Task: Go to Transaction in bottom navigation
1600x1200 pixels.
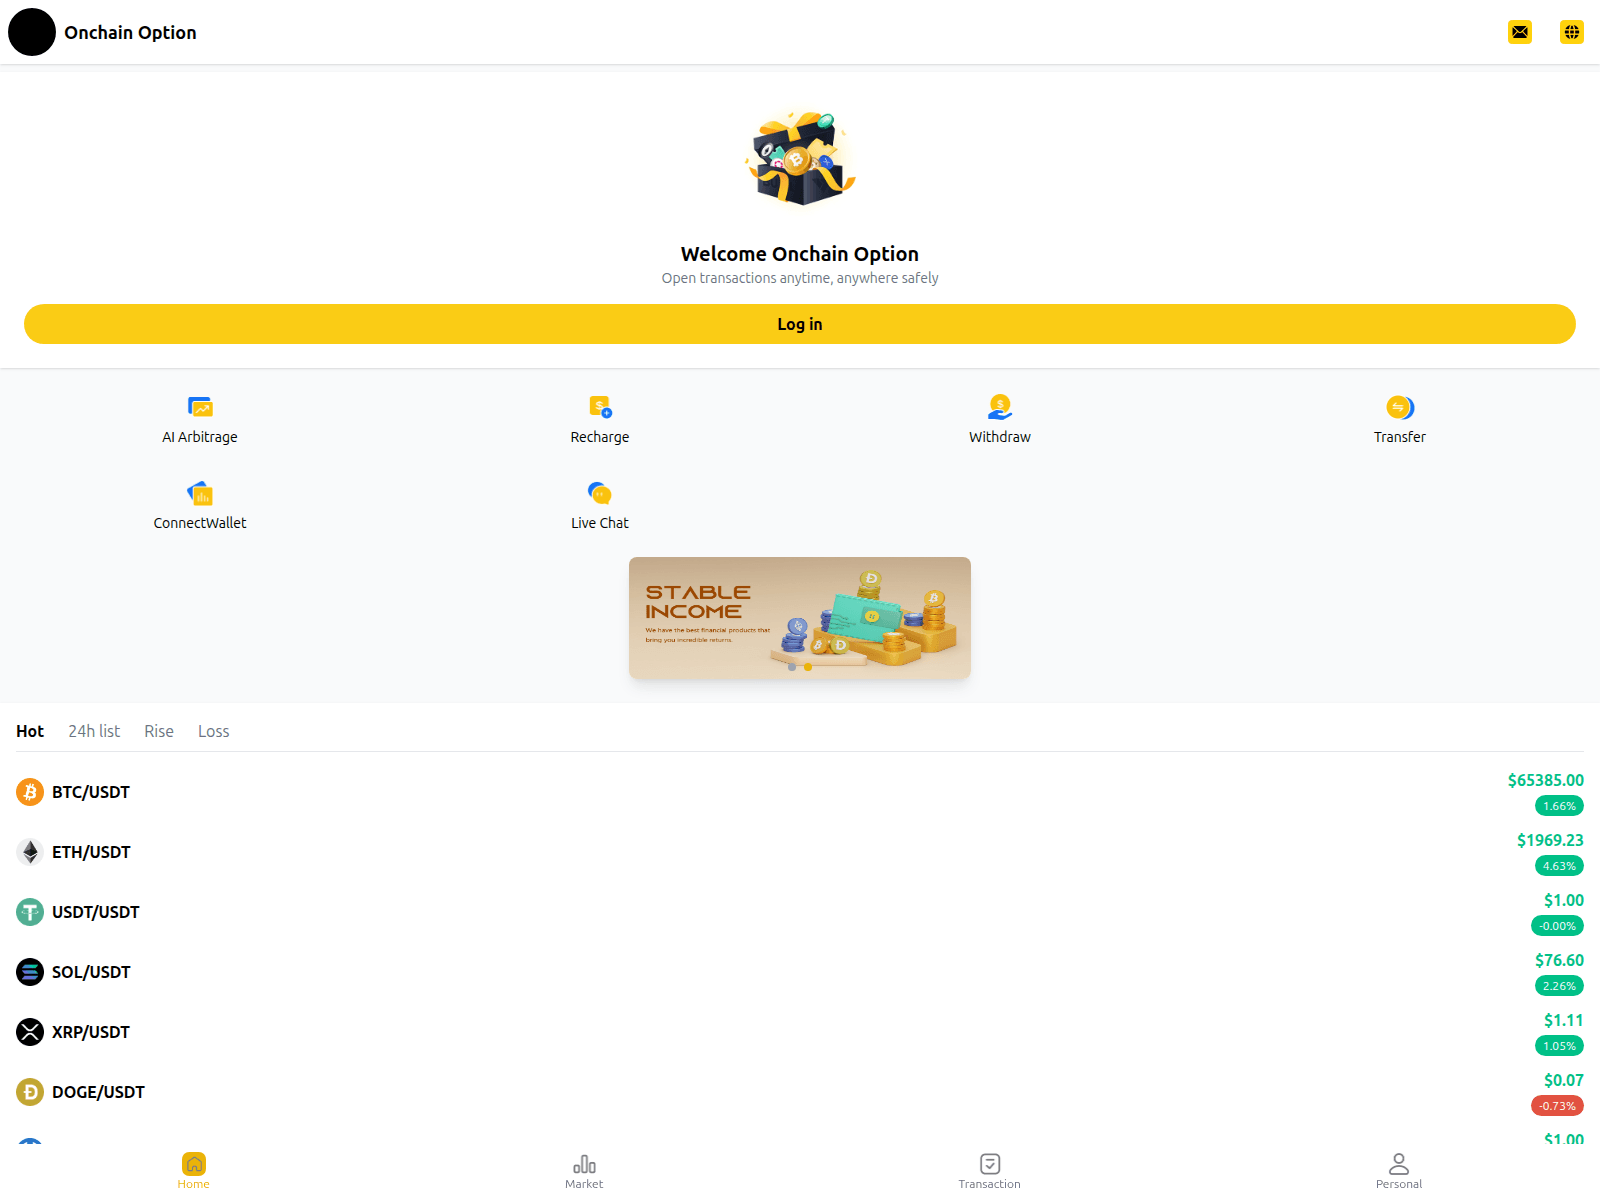Action: (990, 1171)
